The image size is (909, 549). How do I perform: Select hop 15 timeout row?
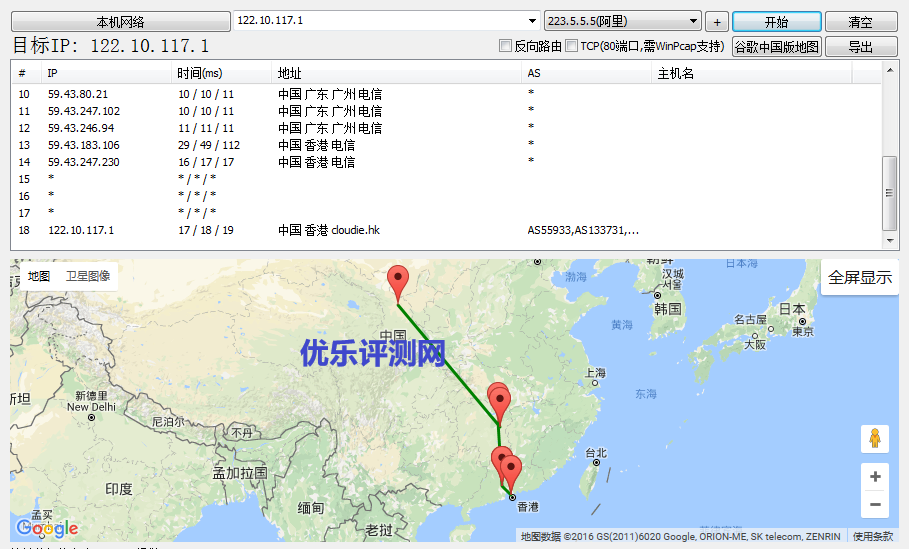point(446,179)
